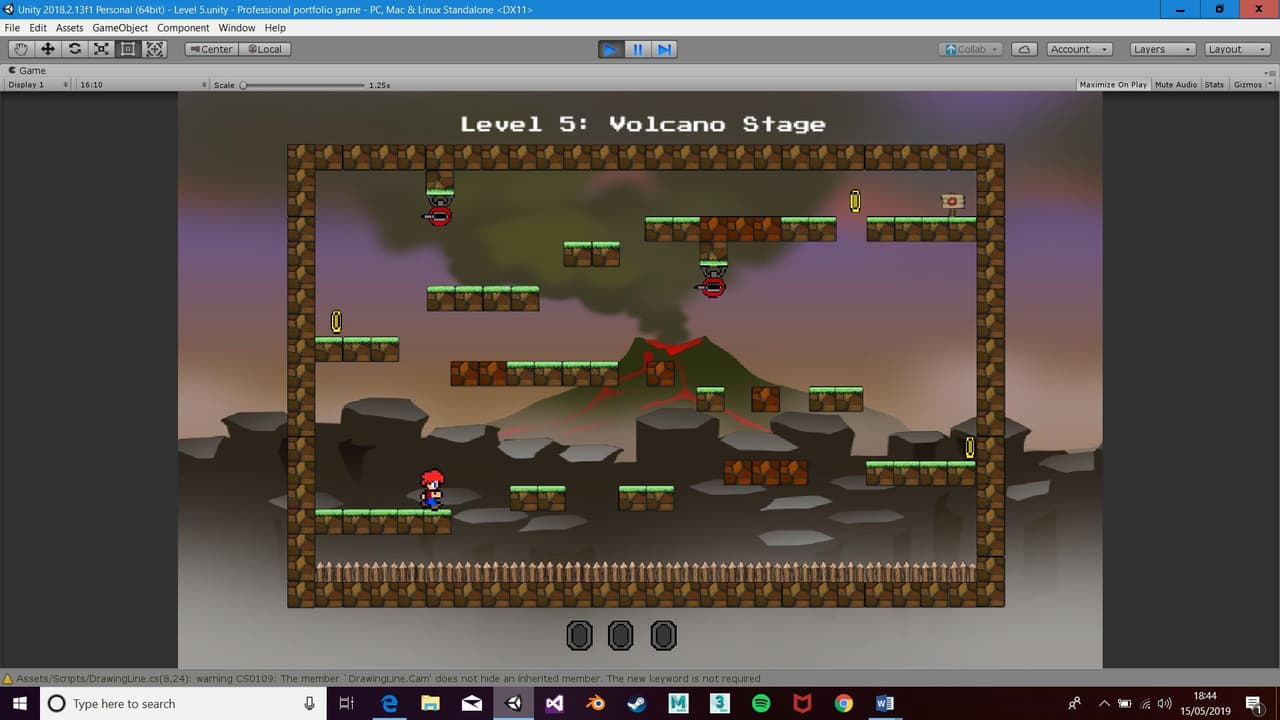Select the Hand tool in the toolbar
The height and width of the screenshot is (720, 1280).
click(21, 49)
